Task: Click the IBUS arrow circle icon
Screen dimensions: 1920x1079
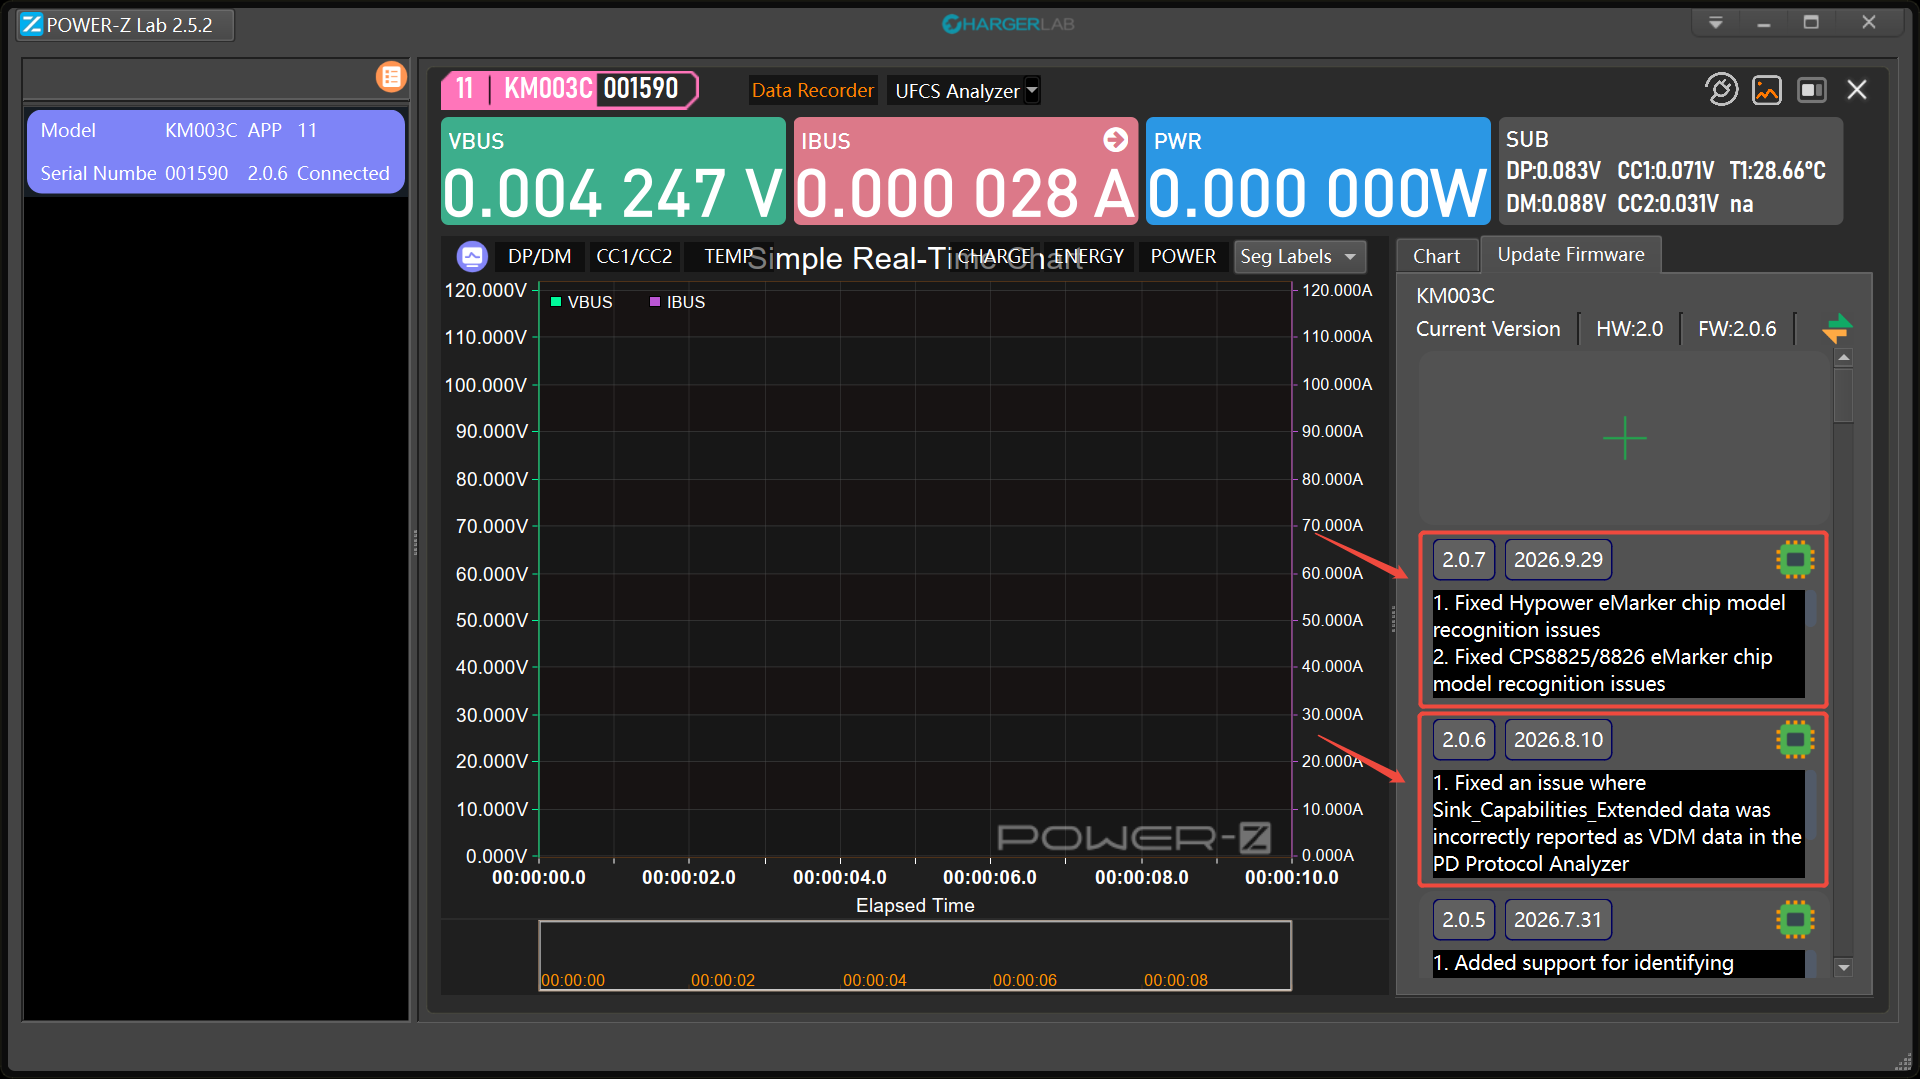Action: 1115,140
